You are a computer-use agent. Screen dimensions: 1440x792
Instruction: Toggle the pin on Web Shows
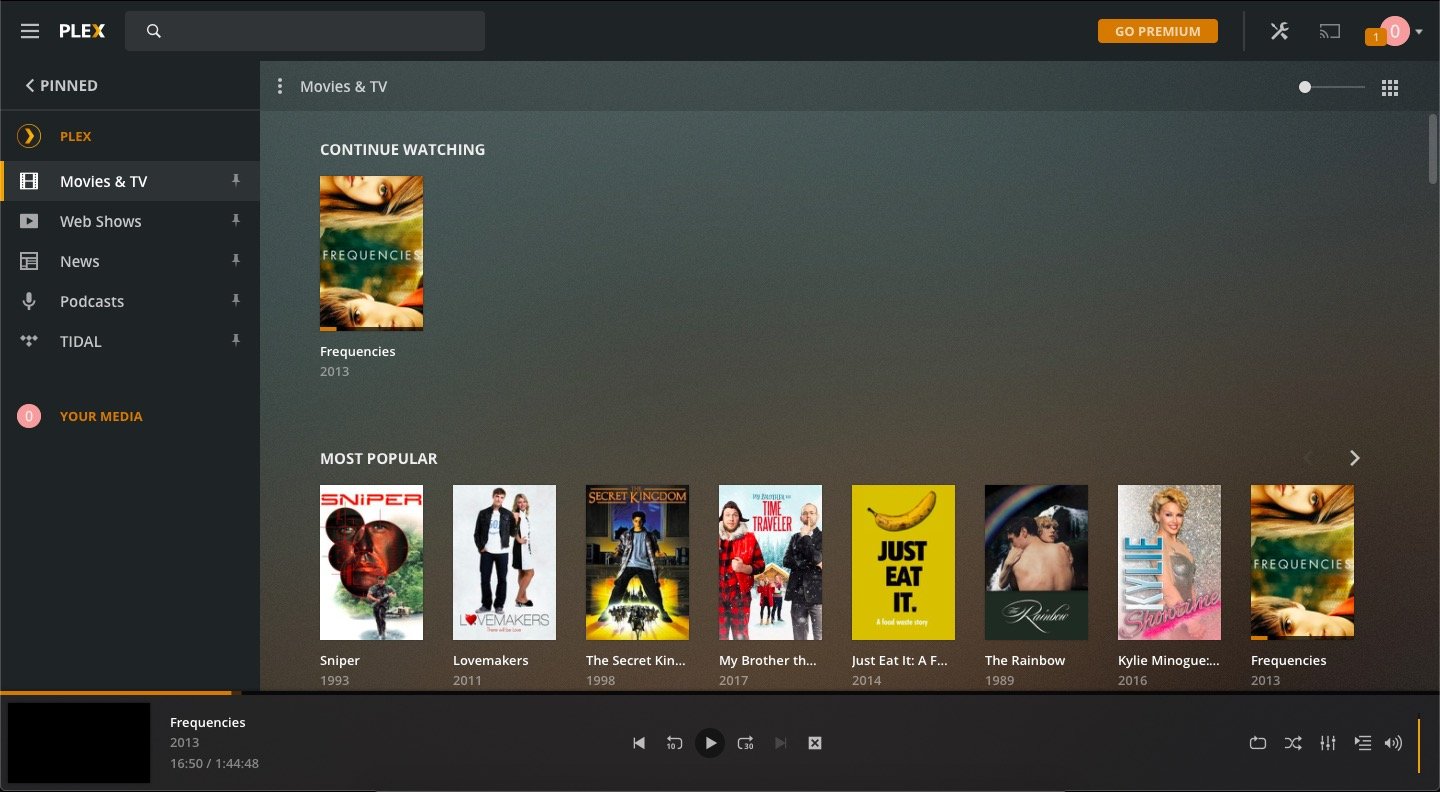pos(235,221)
